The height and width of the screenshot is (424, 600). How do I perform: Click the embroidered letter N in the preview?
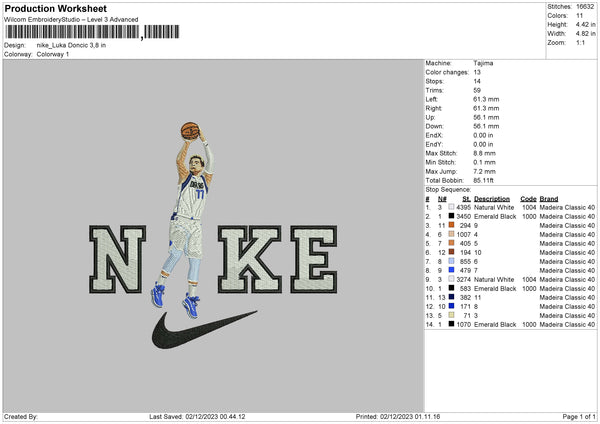117,259
